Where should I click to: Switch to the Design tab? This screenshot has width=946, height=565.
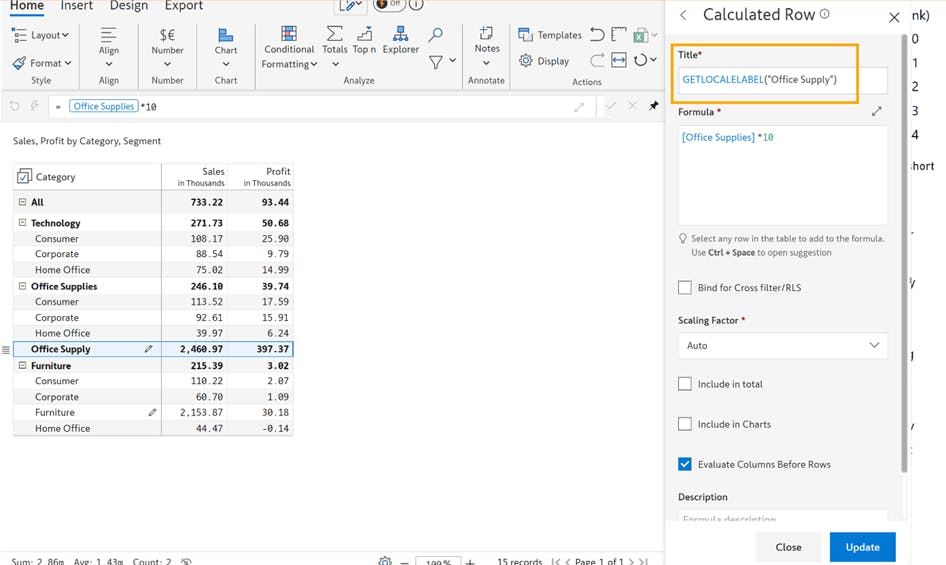129,5
